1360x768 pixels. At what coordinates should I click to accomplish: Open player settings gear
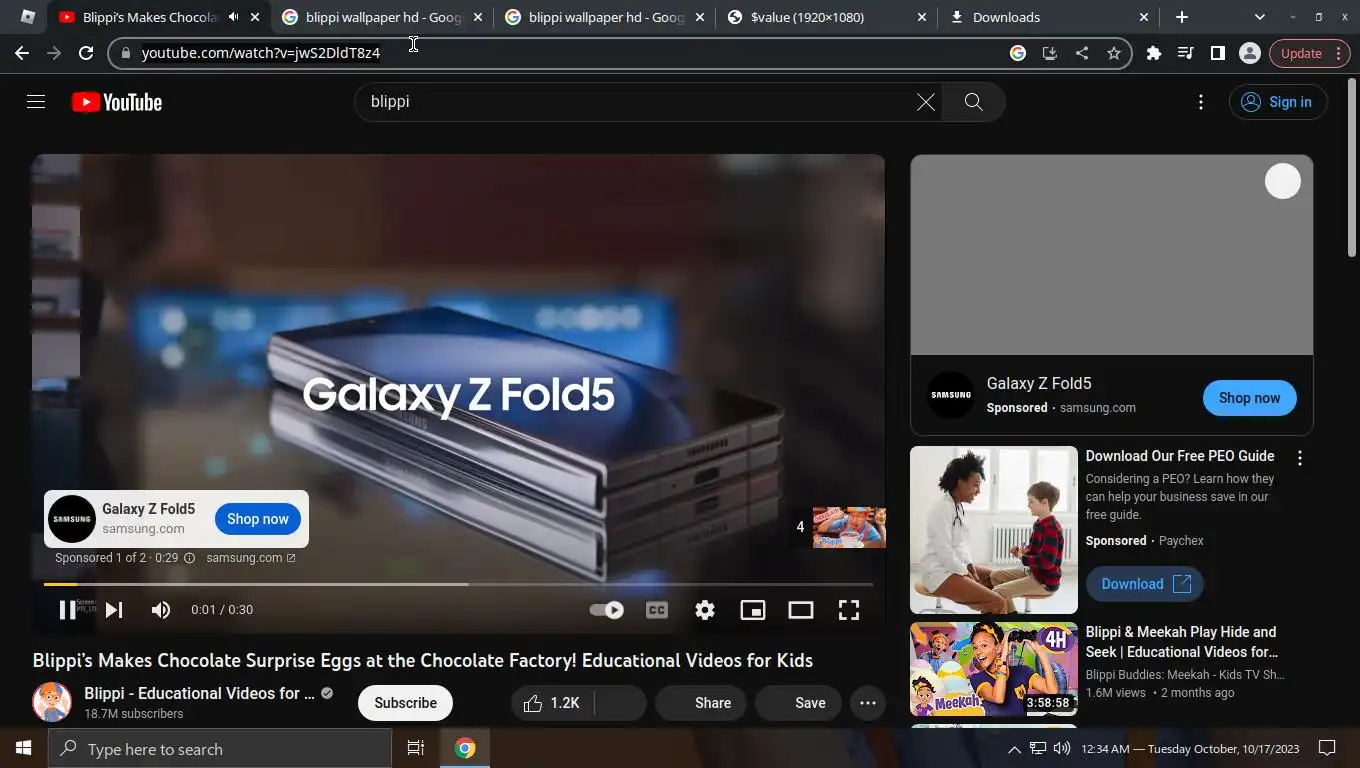click(x=705, y=610)
